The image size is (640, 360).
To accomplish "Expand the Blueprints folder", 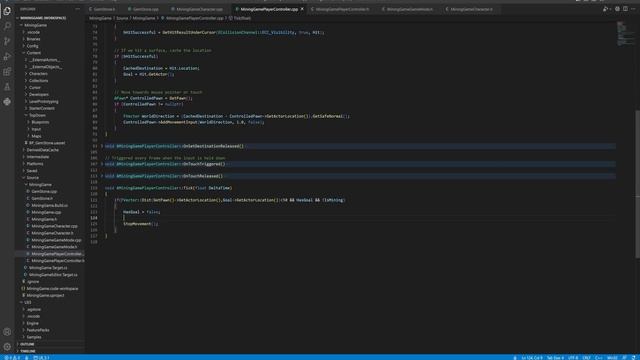I will pos(40,122).
